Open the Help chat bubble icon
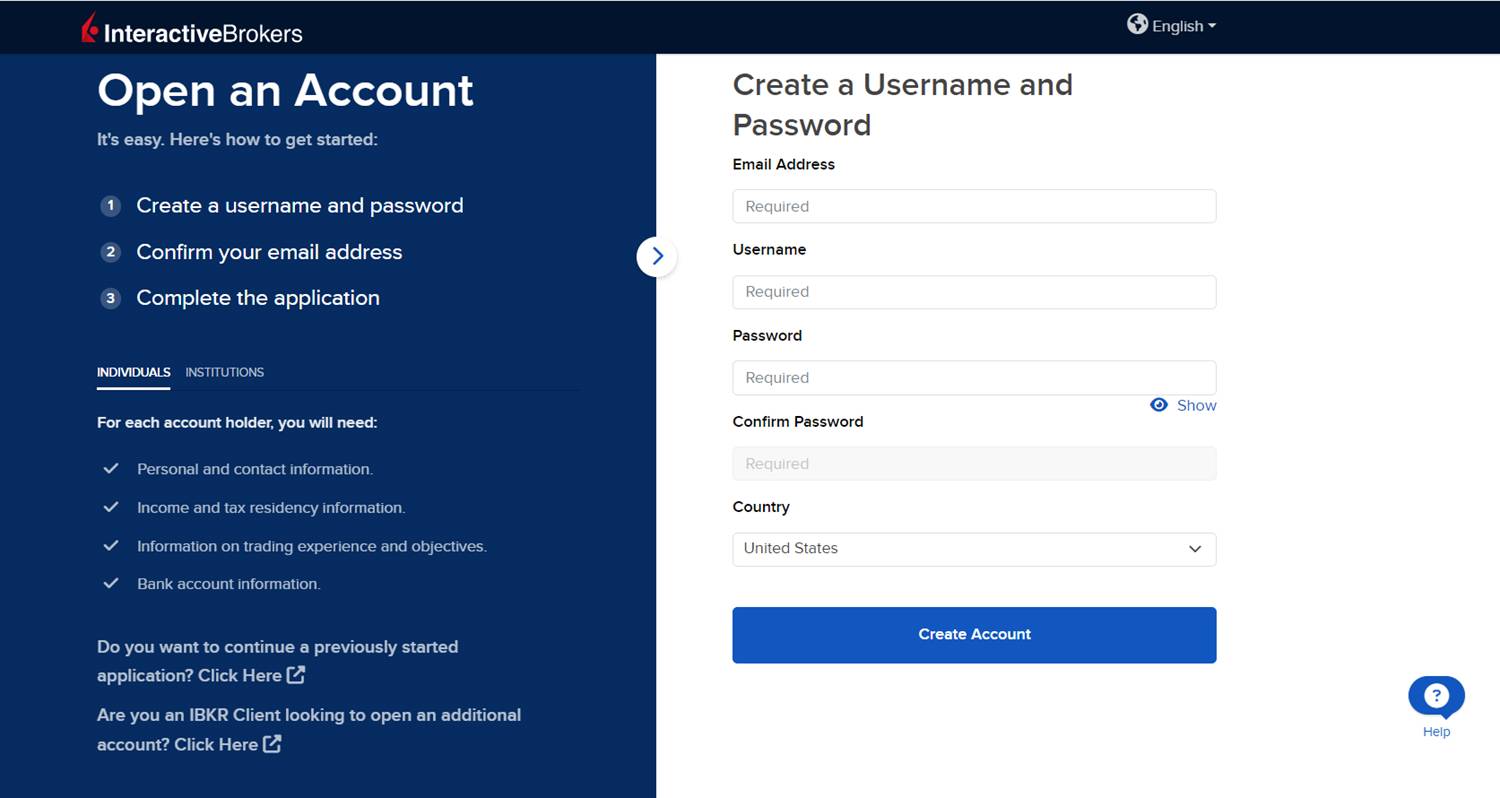 point(1436,697)
